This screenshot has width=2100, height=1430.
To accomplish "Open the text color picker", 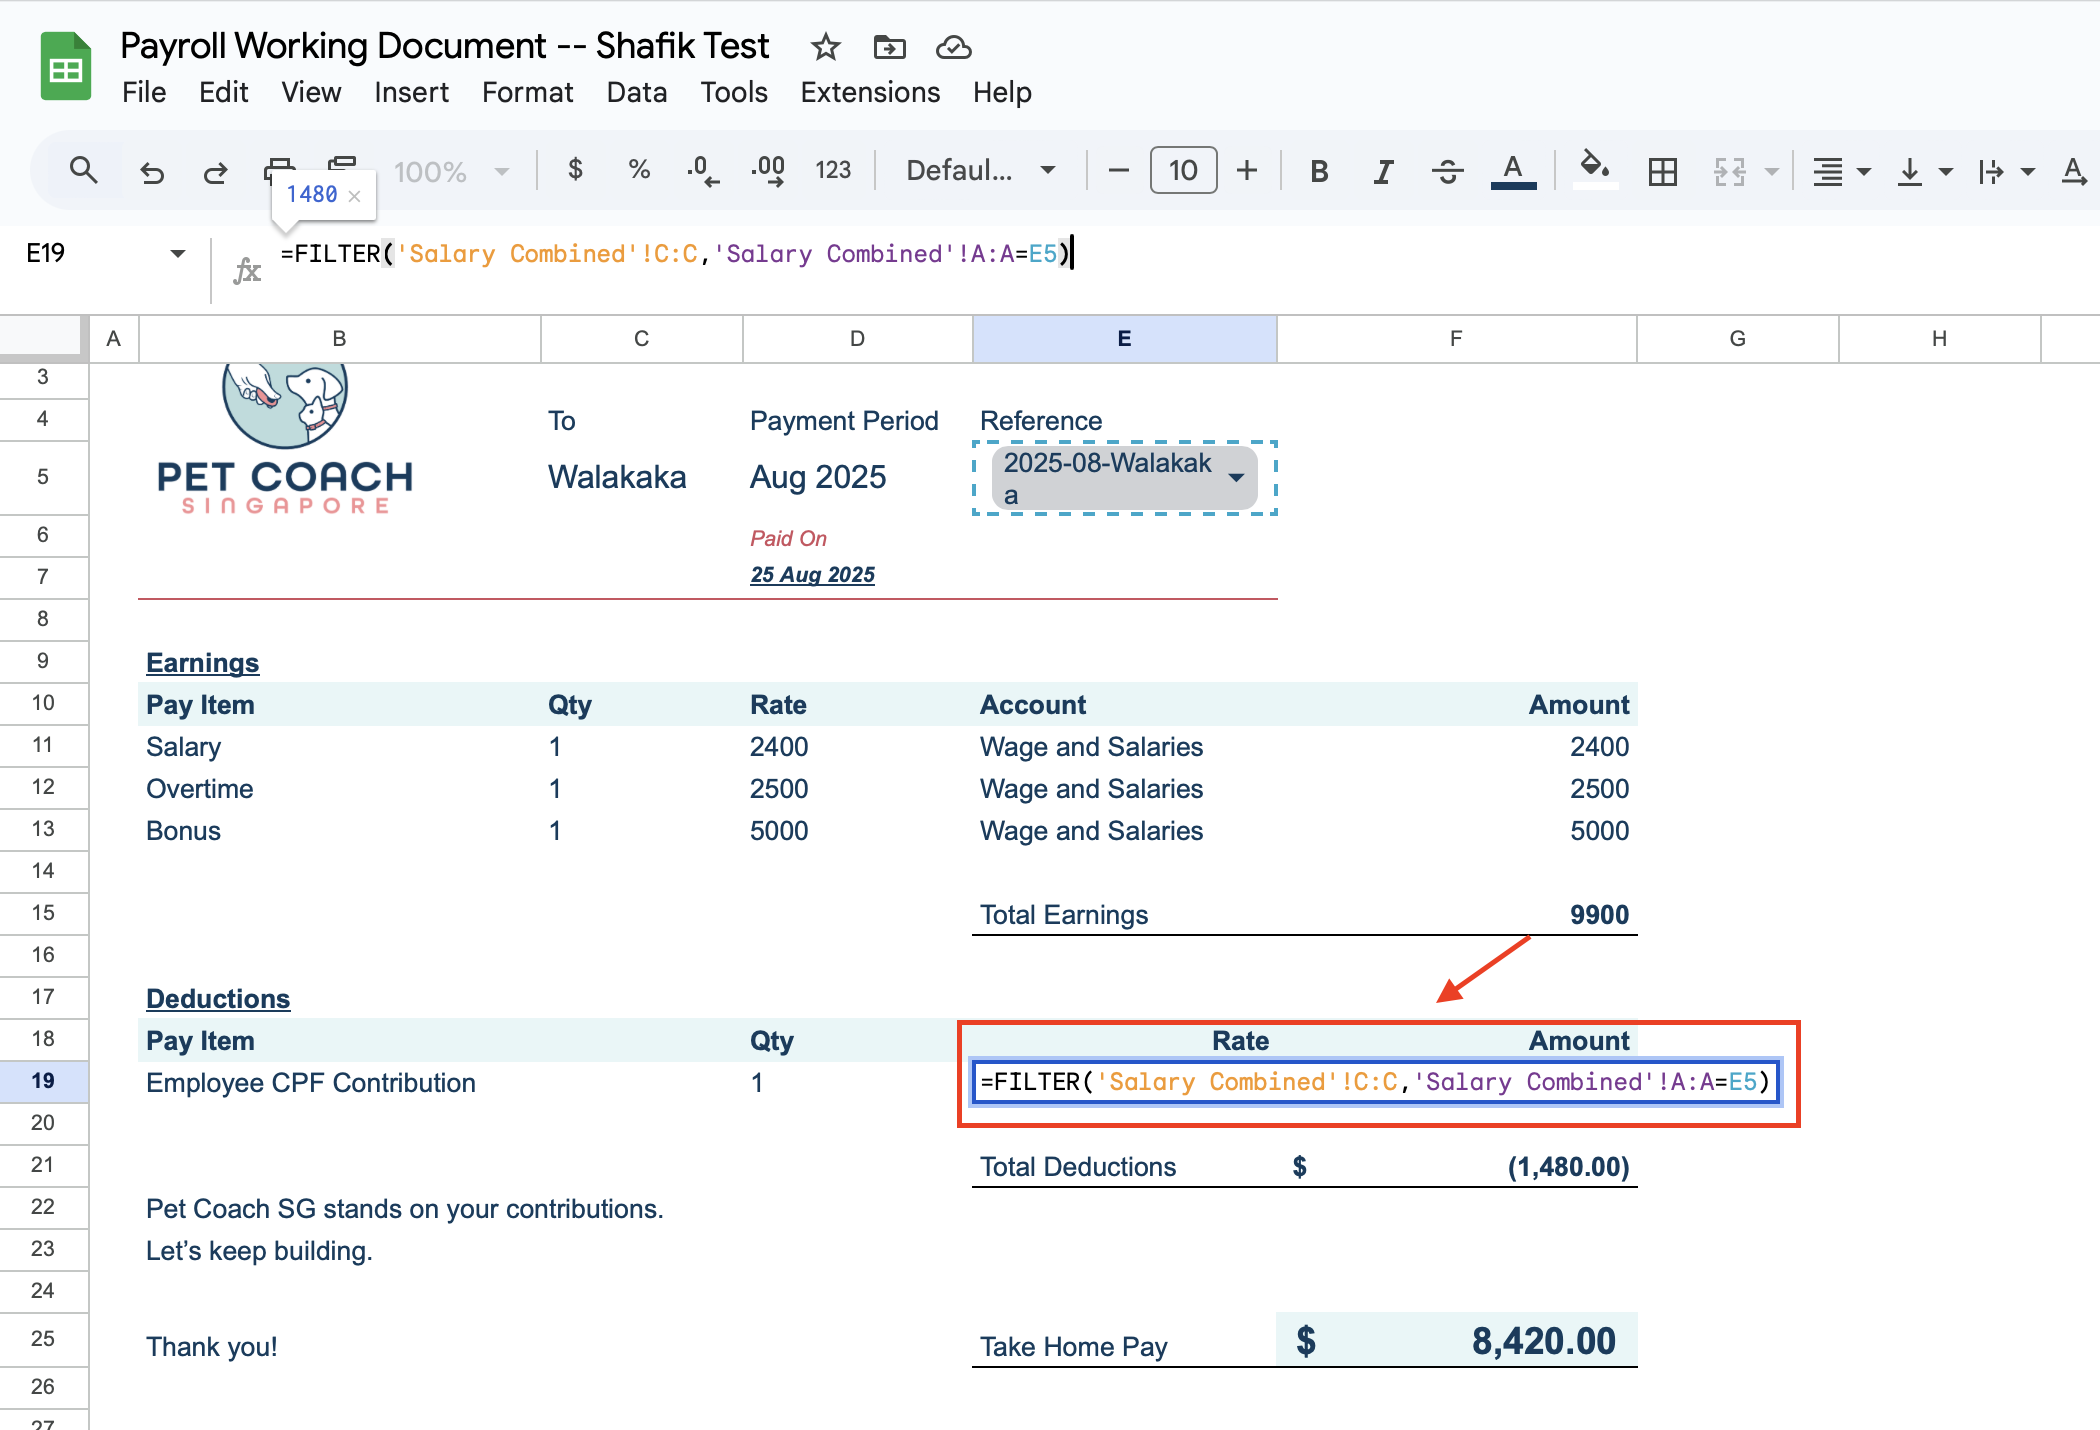I will [x=1513, y=171].
